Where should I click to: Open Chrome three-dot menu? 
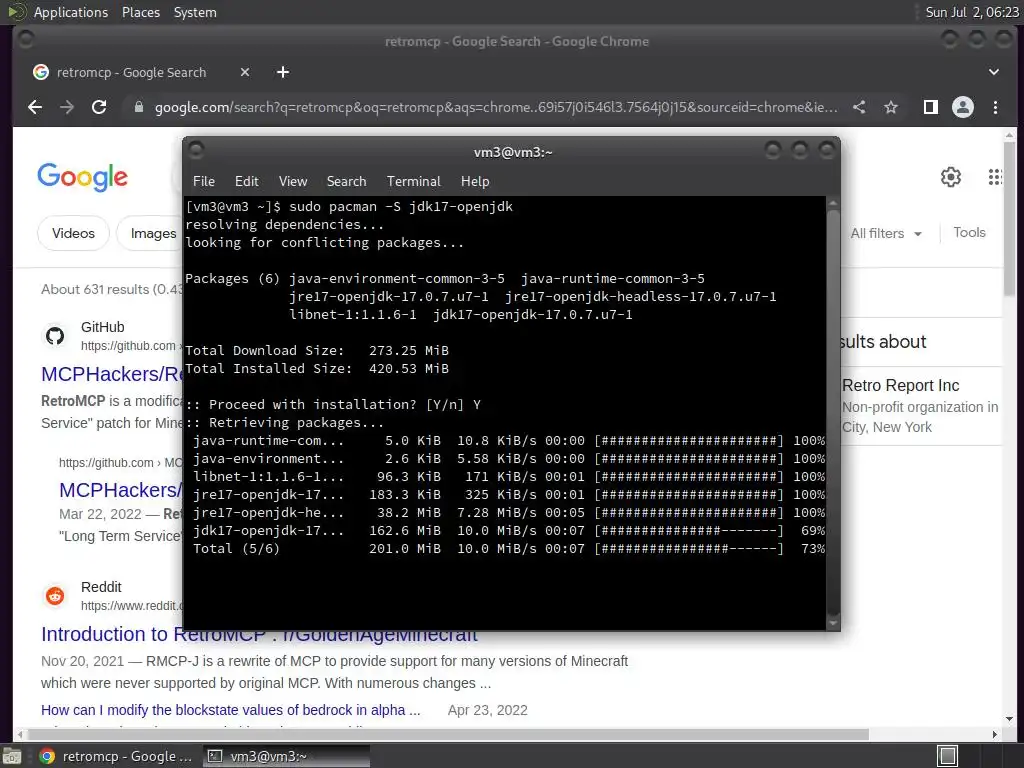click(x=995, y=107)
